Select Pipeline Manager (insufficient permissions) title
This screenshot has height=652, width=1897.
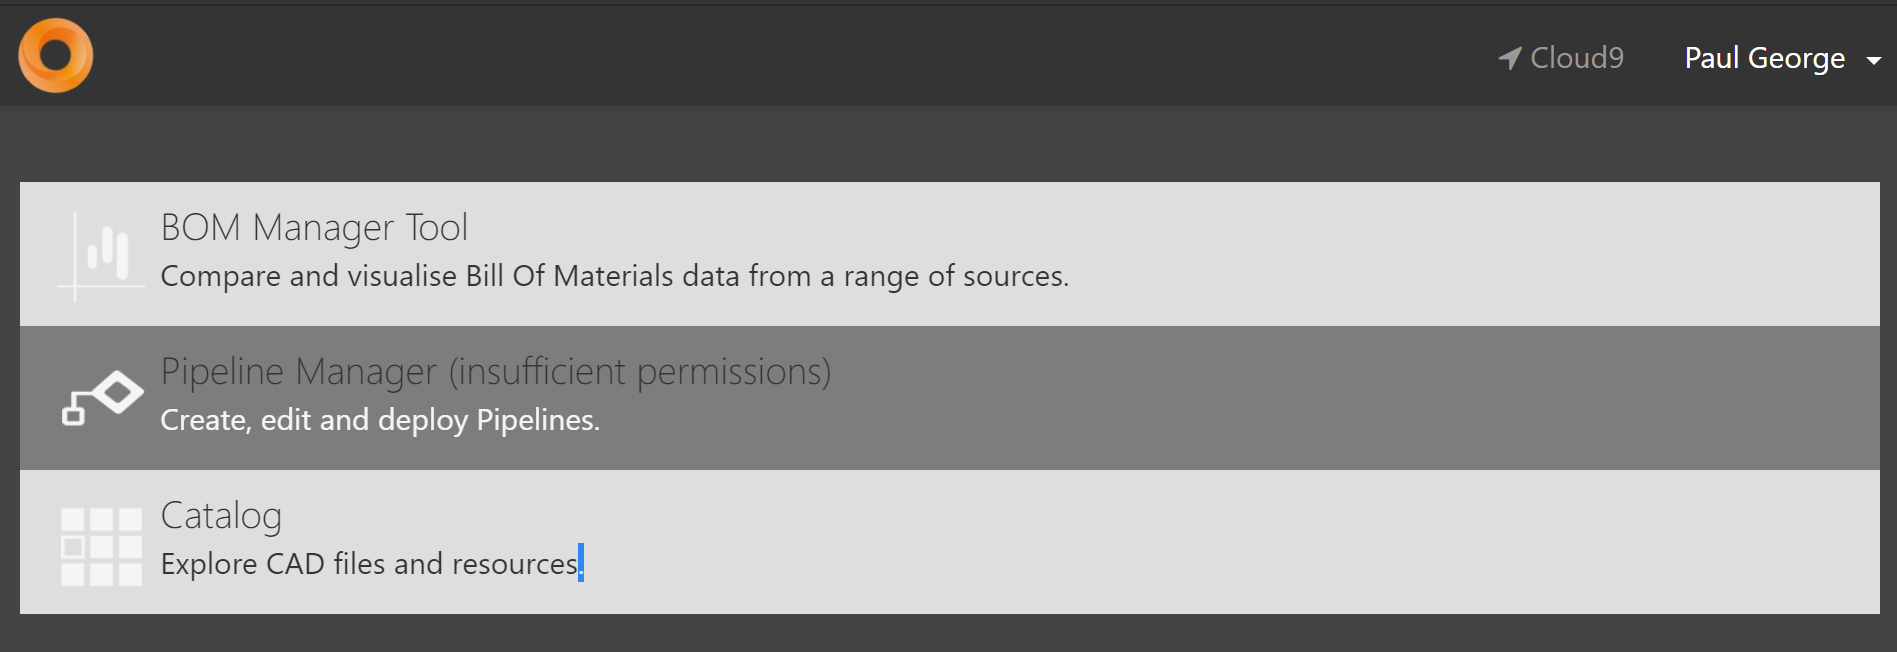[495, 372]
